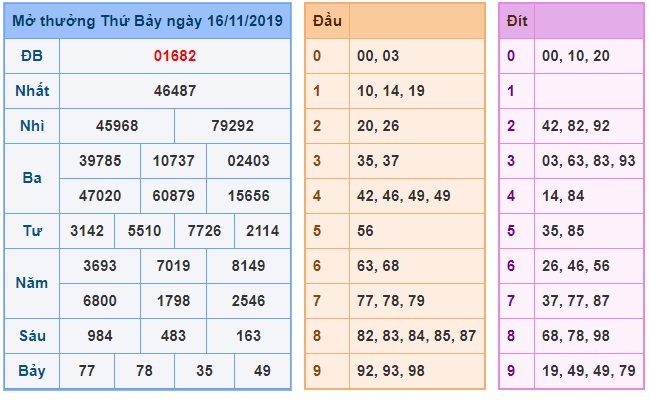Pick Năm prize number 2546

(x=249, y=301)
